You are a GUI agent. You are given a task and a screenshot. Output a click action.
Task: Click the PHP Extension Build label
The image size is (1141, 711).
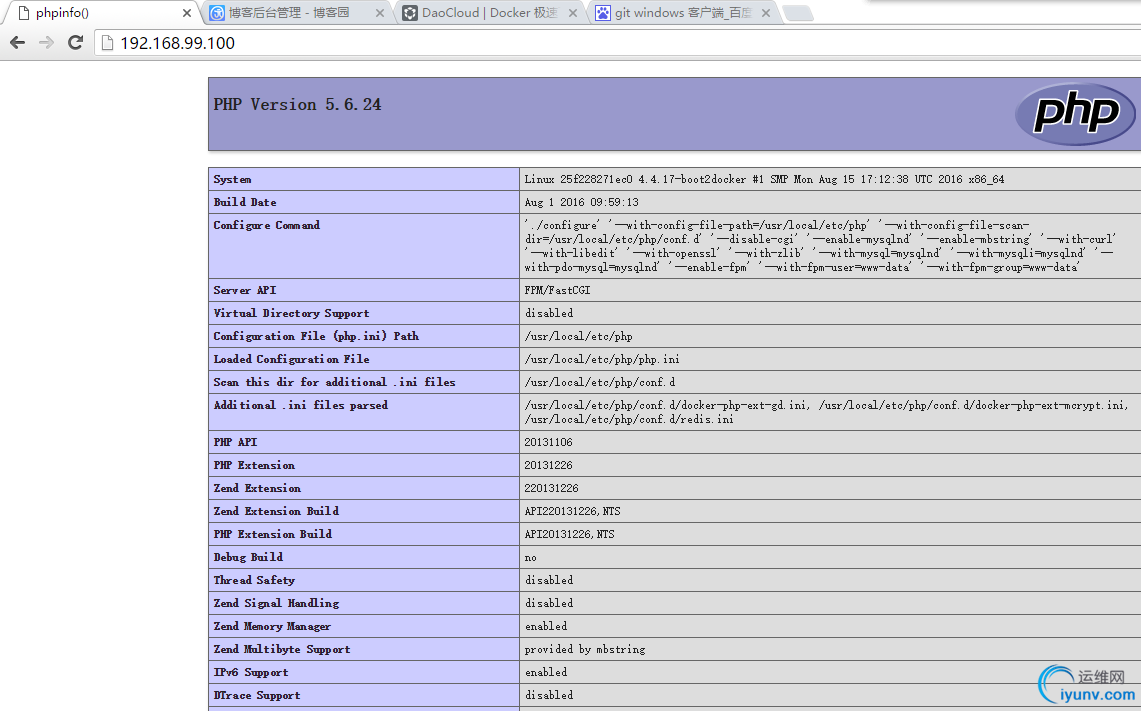click(x=272, y=534)
